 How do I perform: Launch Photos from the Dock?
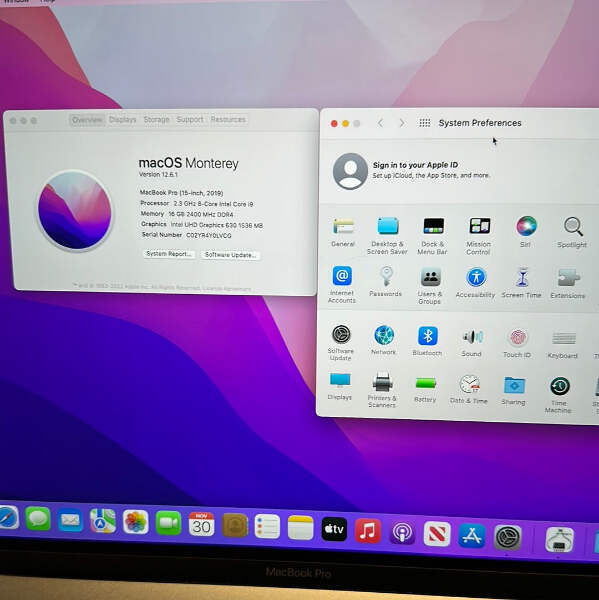coord(135,522)
